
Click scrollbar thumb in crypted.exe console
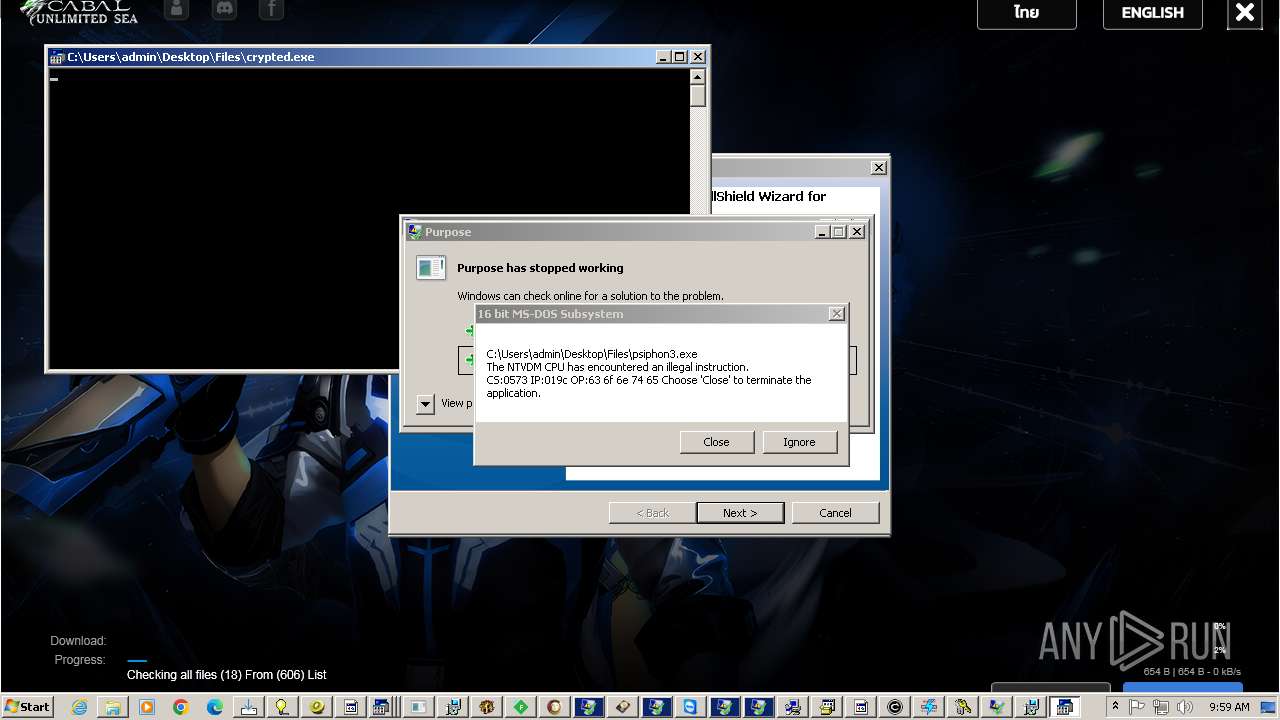(x=698, y=96)
